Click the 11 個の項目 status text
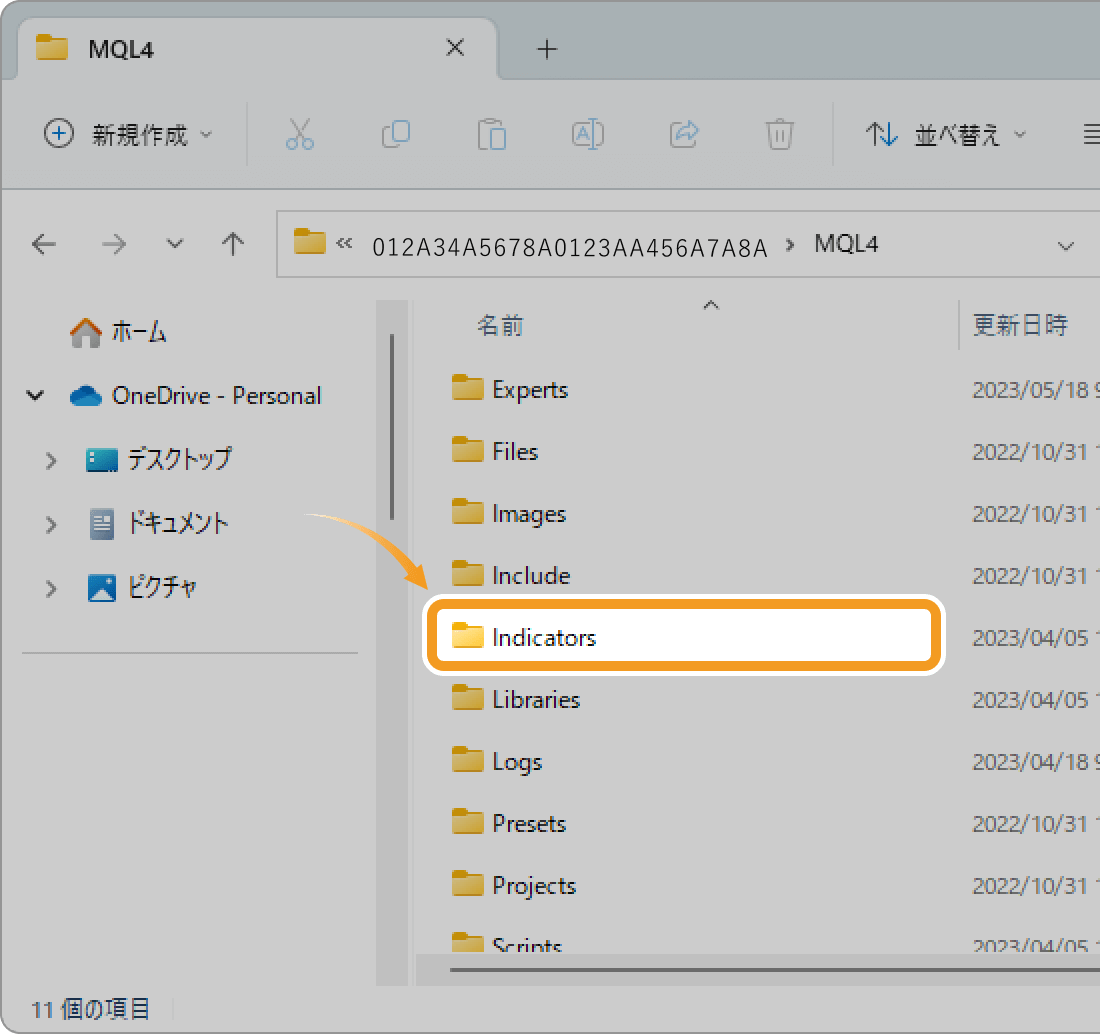 tap(90, 1009)
